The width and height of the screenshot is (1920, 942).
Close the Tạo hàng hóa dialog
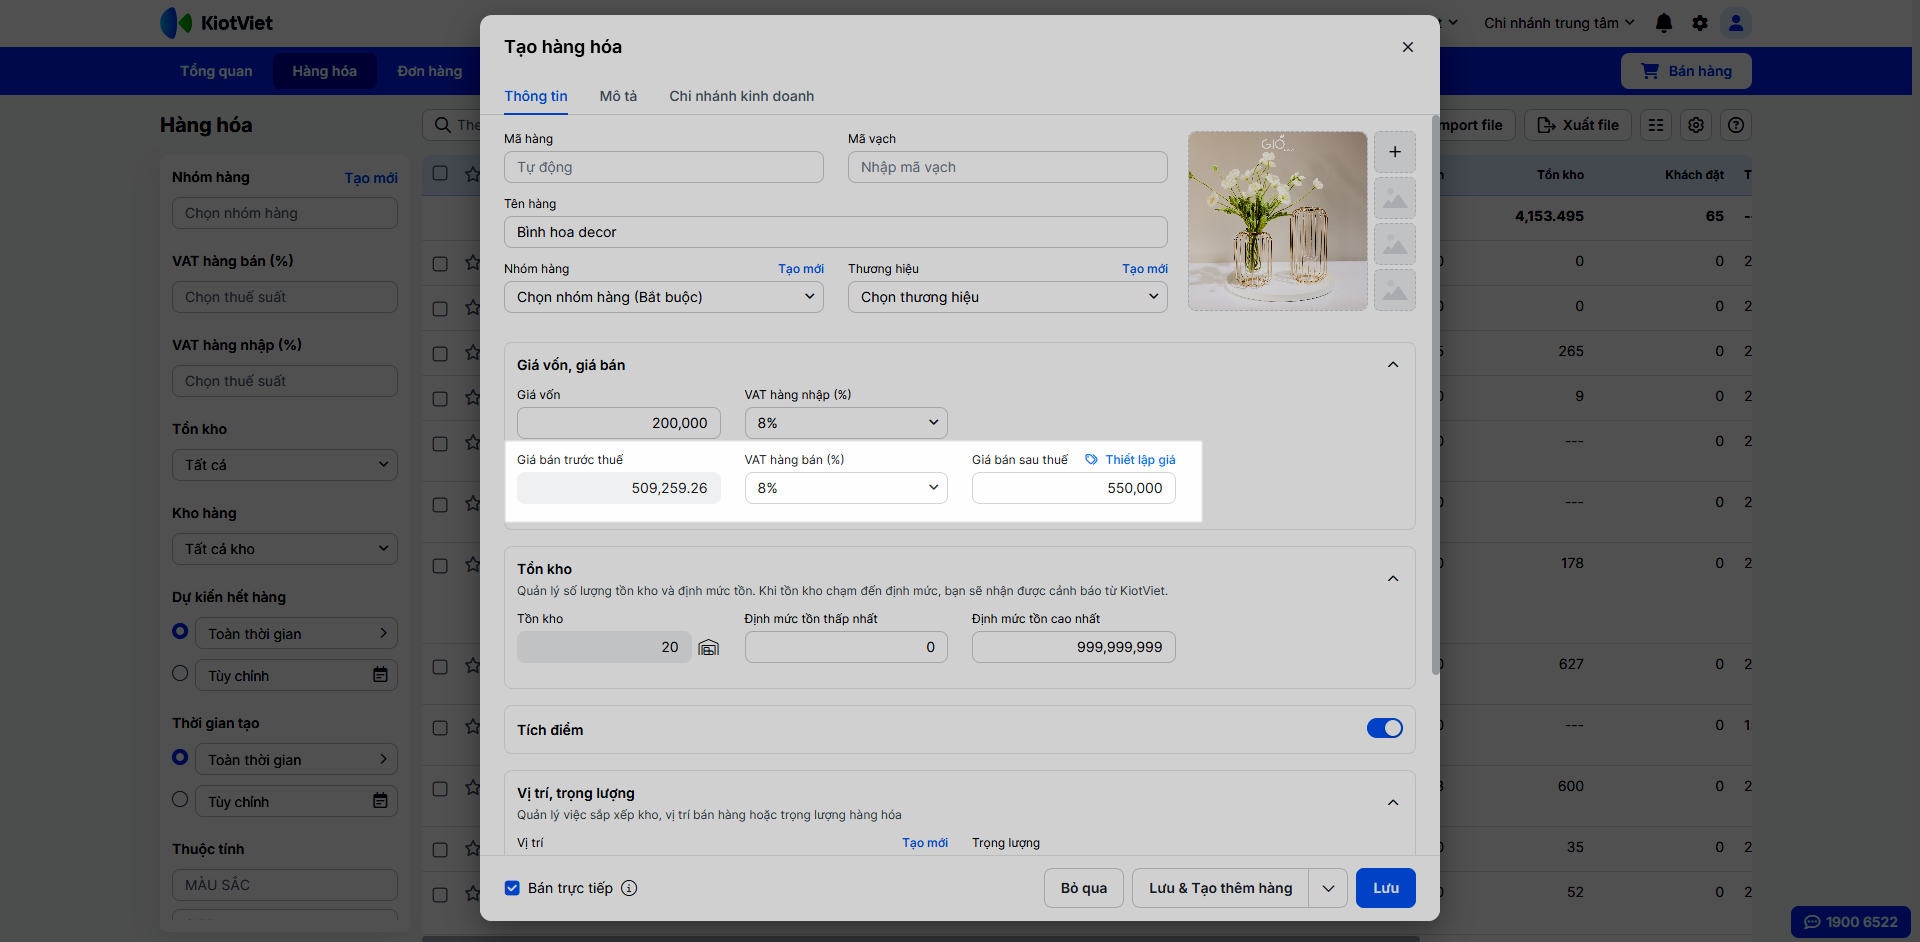[1407, 47]
